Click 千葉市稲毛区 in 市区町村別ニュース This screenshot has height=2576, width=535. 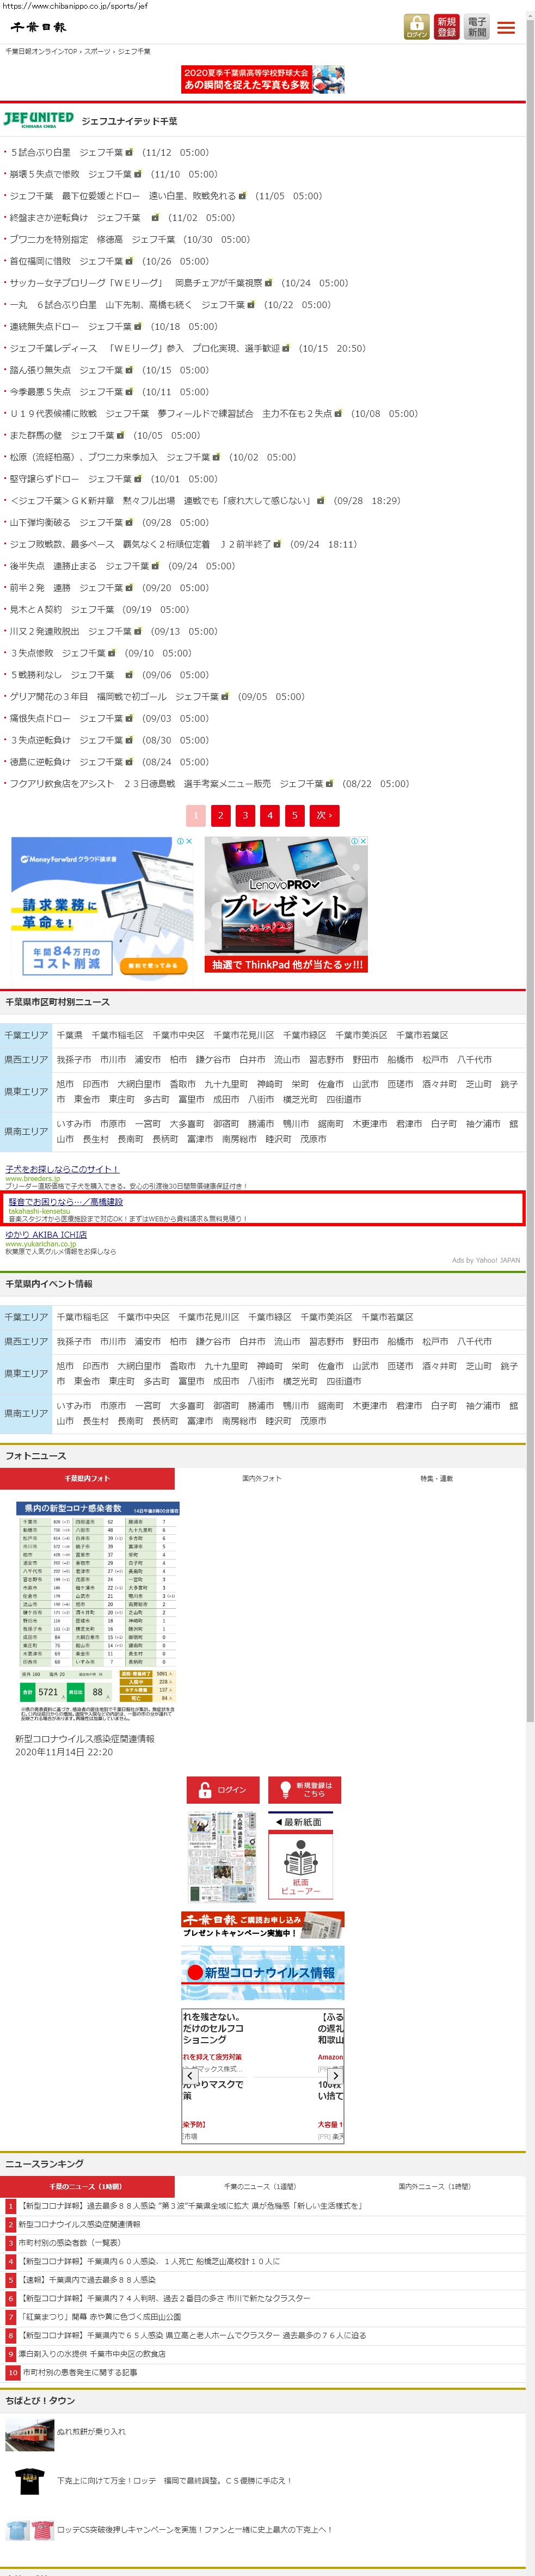tap(117, 1035)
